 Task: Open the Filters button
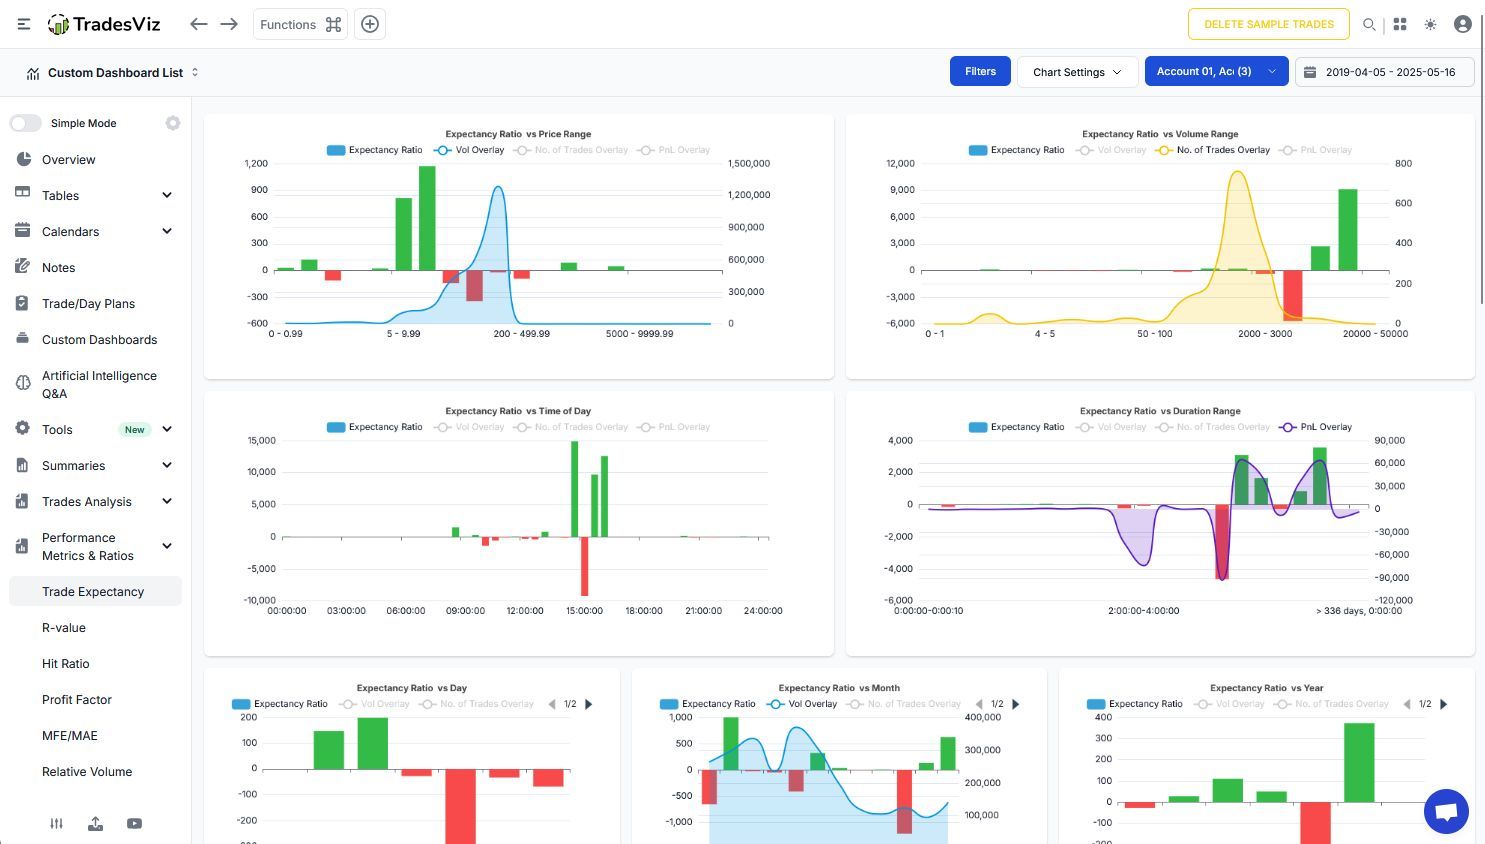click(980, 72)
